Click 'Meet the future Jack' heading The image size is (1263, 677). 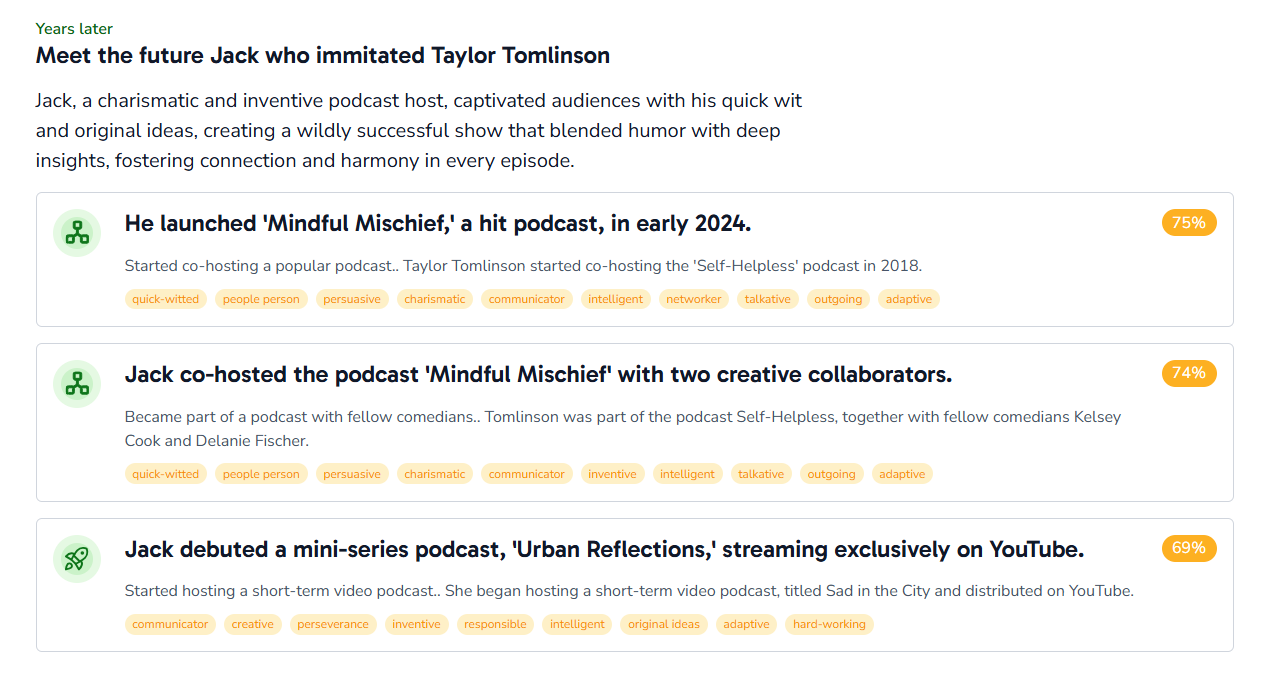[322, 56]
